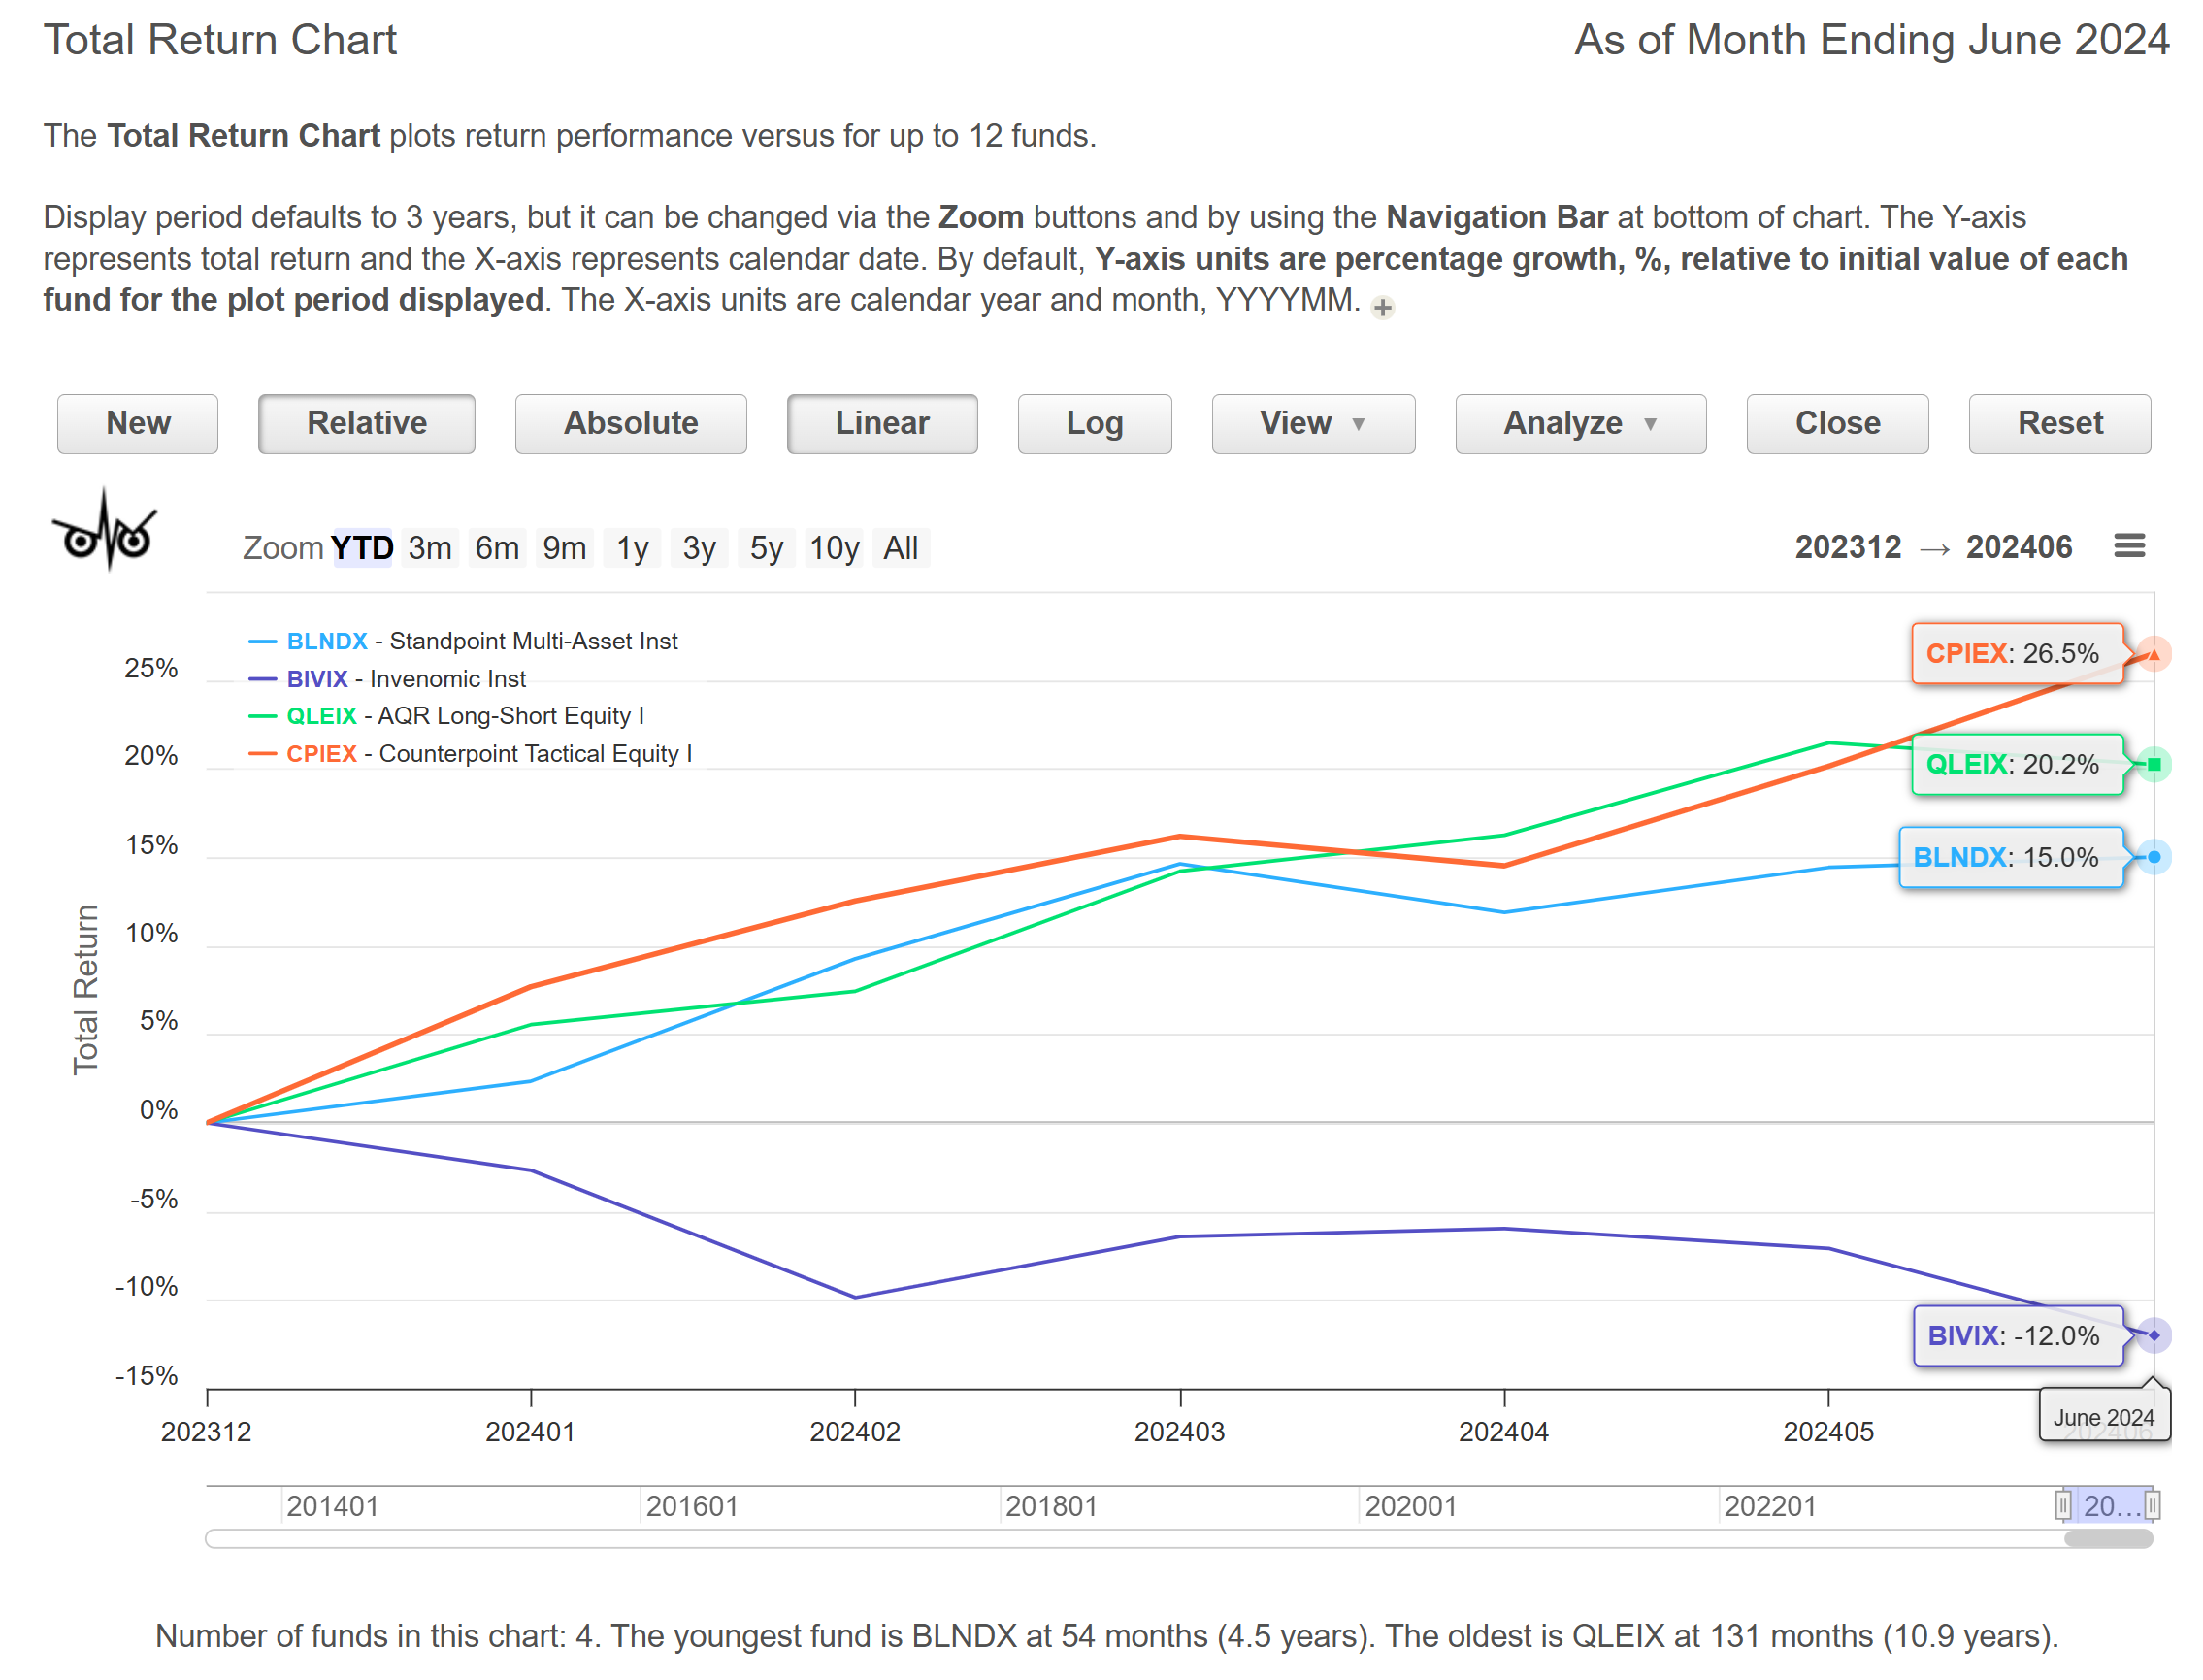Grab the navigator left handle
This screenshot has width=2203, height=1680.
(2063, 1505)
